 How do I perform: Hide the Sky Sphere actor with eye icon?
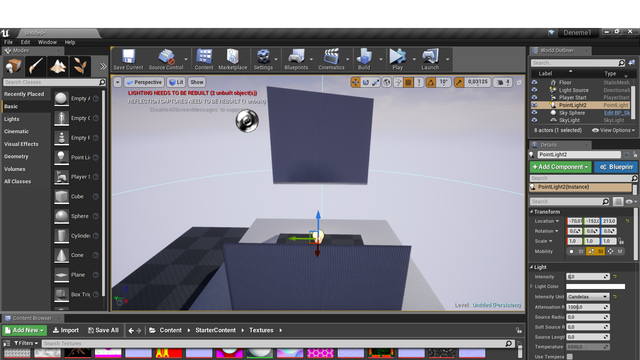[534, 113]
